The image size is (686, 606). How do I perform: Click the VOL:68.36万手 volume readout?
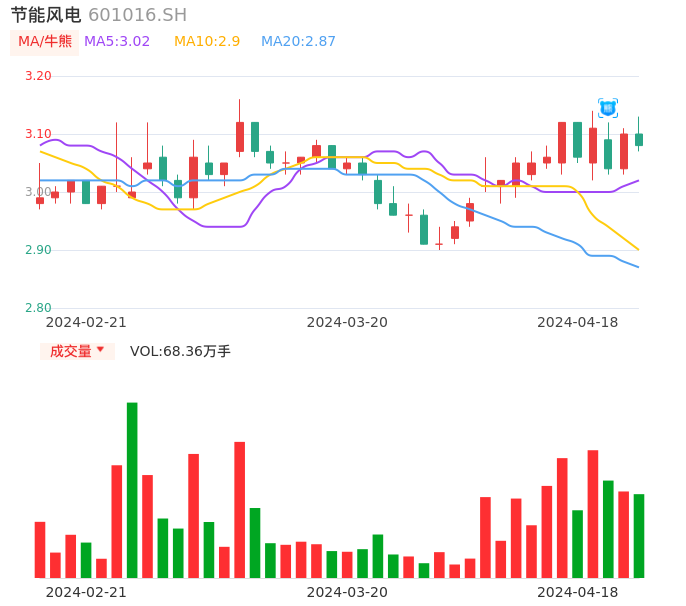(180, 351)
